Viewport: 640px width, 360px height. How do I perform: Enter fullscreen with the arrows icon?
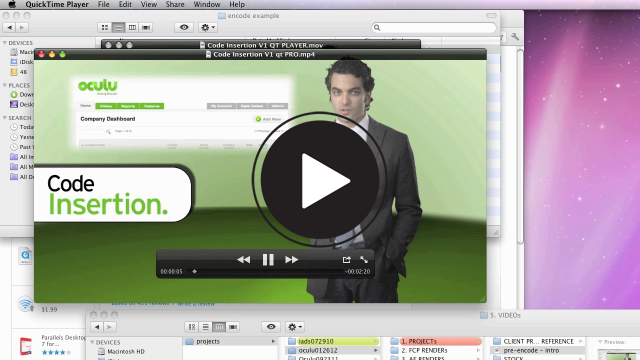[364, 260]
